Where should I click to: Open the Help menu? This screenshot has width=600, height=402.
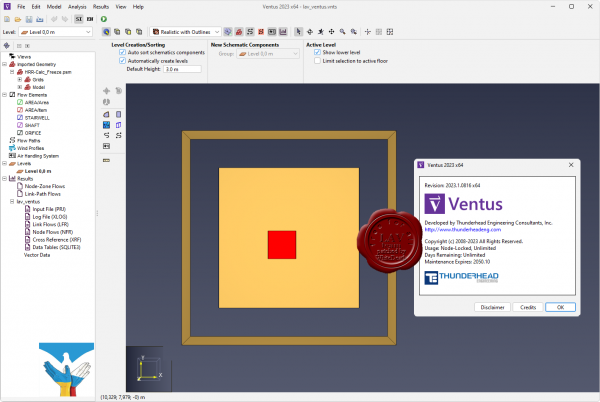click(x=138, y=7)
